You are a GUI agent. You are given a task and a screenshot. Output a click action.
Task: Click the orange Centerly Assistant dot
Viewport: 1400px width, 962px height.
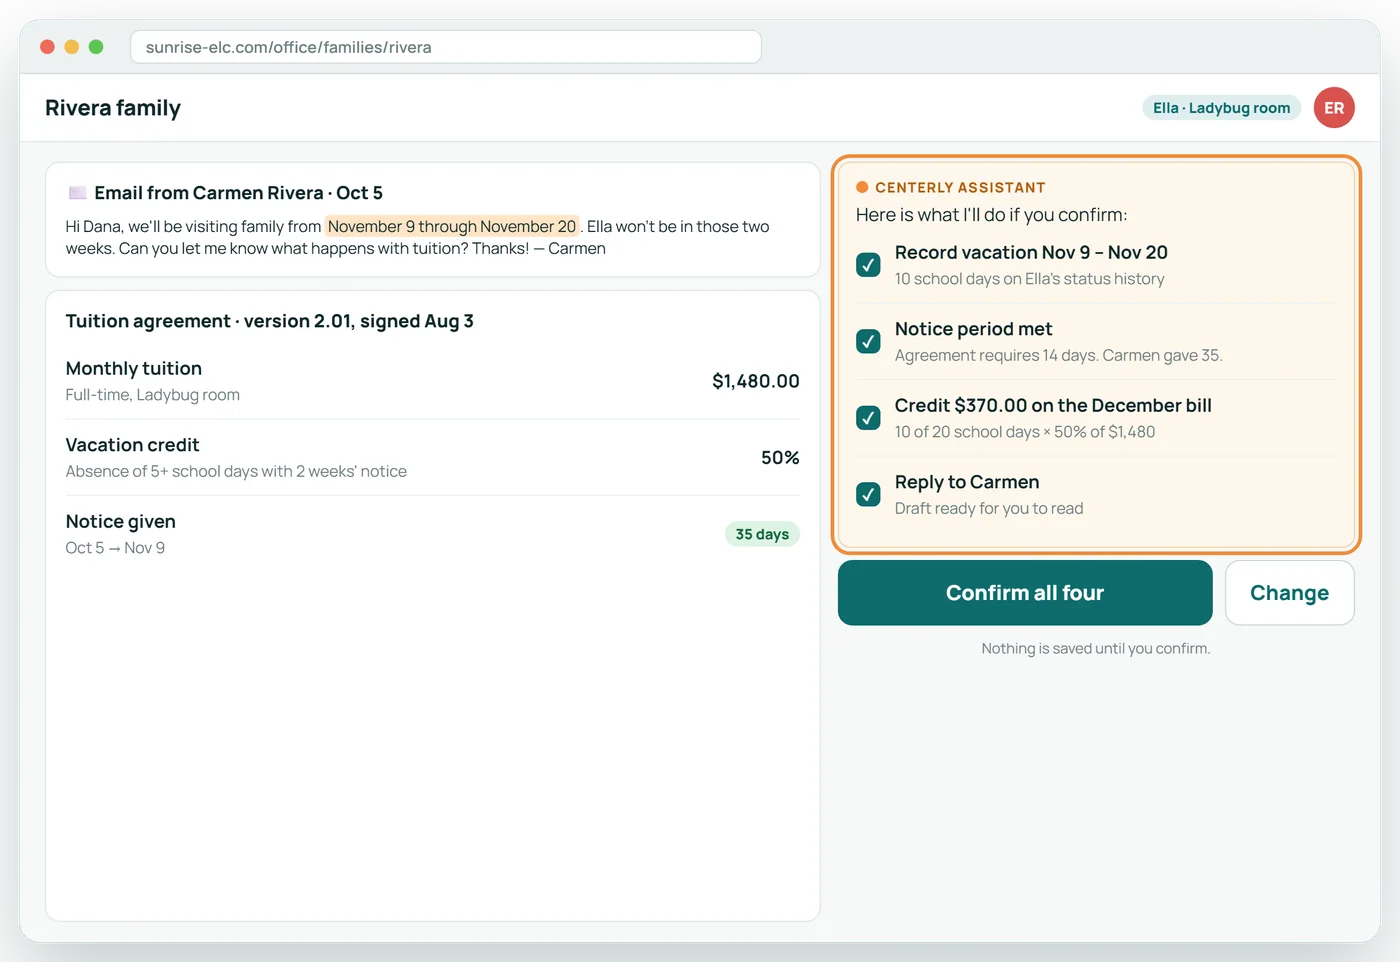point(862,187)
